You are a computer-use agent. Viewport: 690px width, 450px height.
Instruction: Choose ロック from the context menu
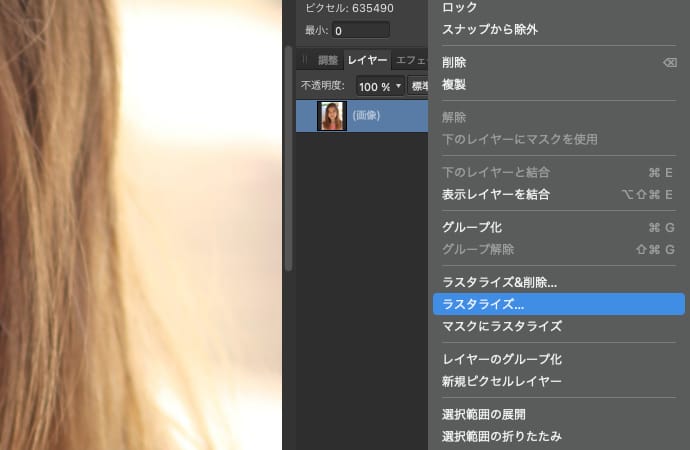(460, 8)
